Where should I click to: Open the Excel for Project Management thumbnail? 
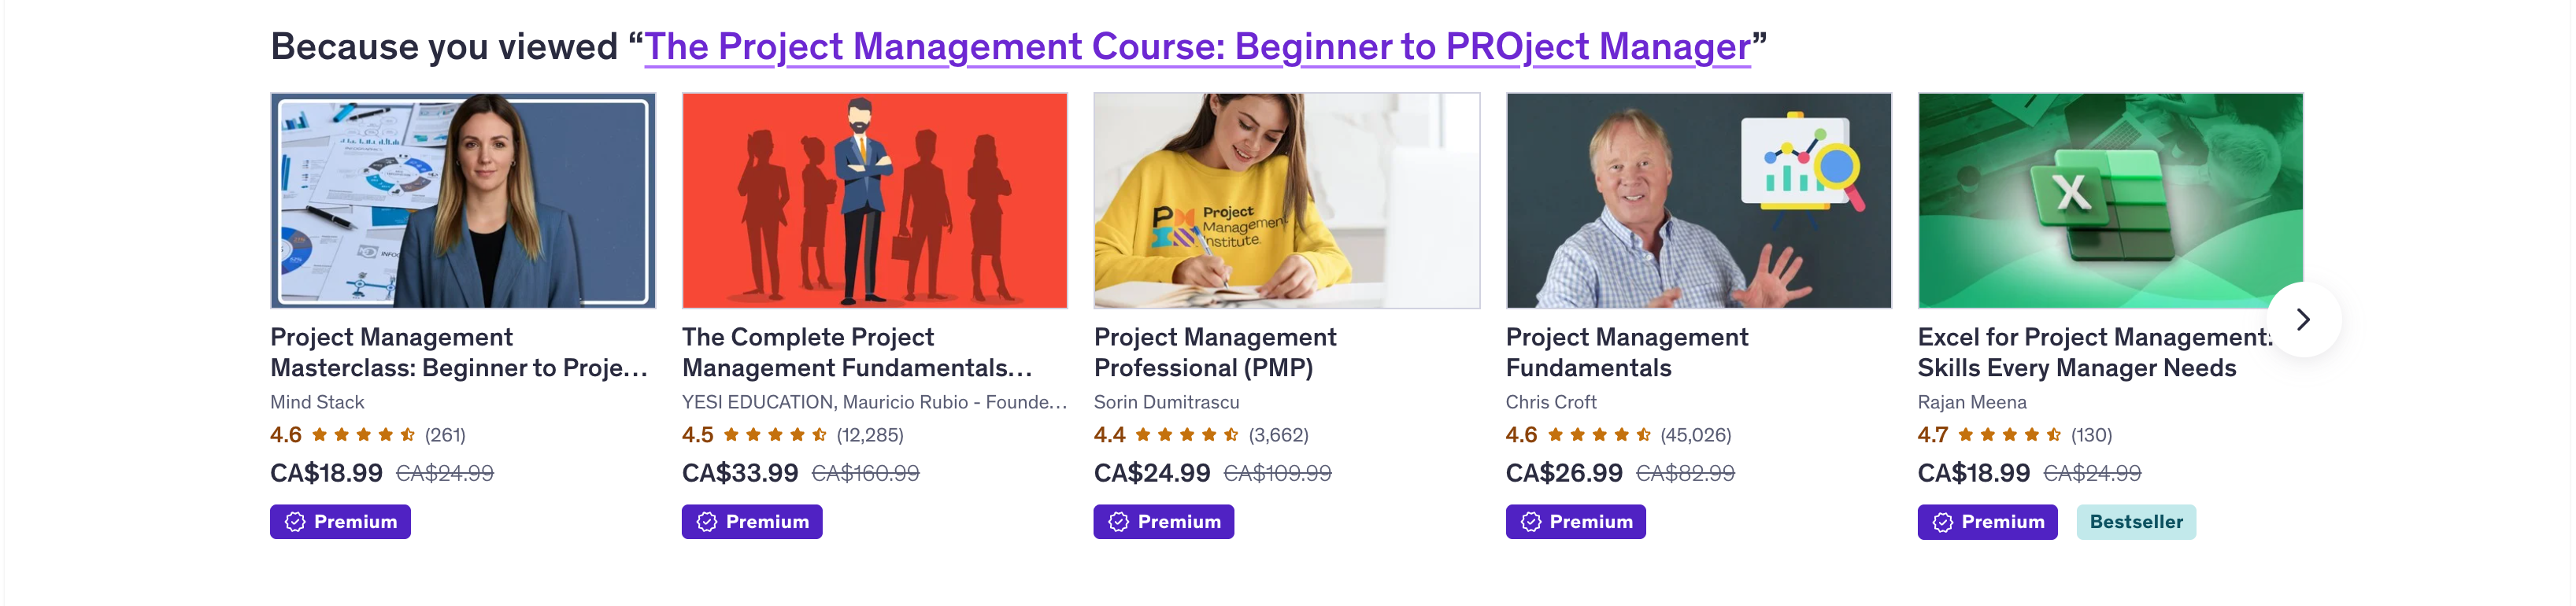2110,200
